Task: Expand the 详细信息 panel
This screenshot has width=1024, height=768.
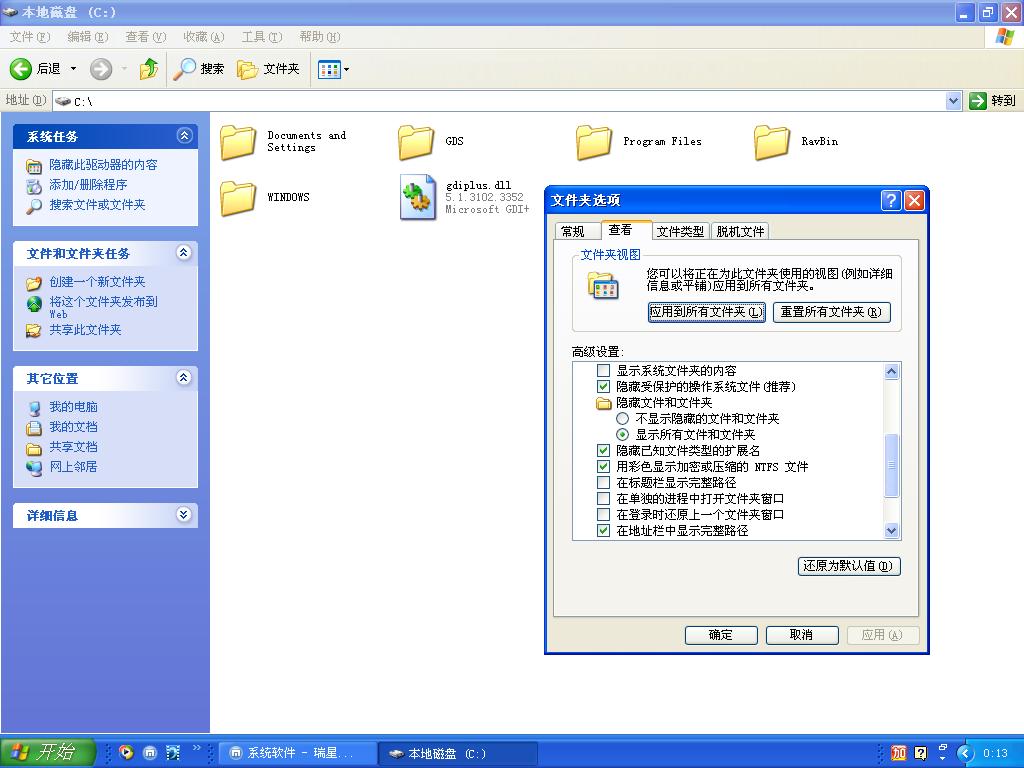Action: pyautogui.click(x=184, y=515)
